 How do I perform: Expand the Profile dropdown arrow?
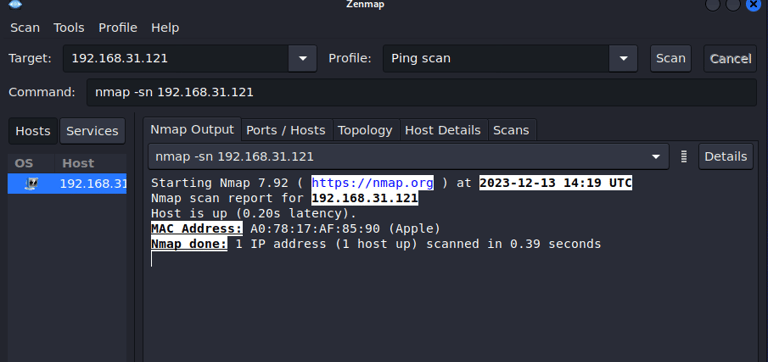tap(623, 59)
